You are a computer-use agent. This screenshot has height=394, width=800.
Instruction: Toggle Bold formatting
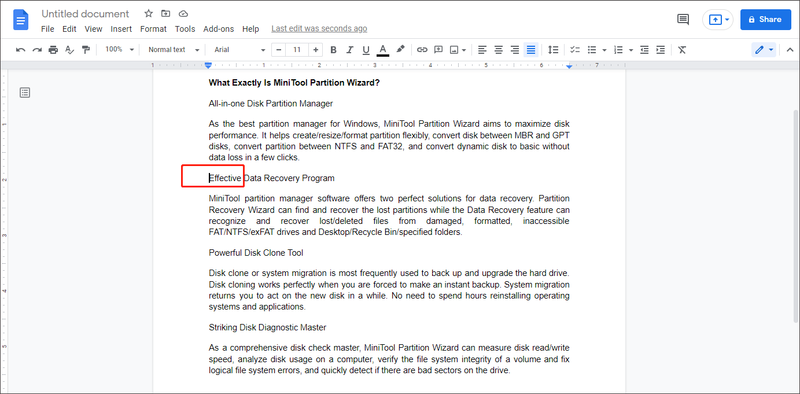tap(333, 50)
